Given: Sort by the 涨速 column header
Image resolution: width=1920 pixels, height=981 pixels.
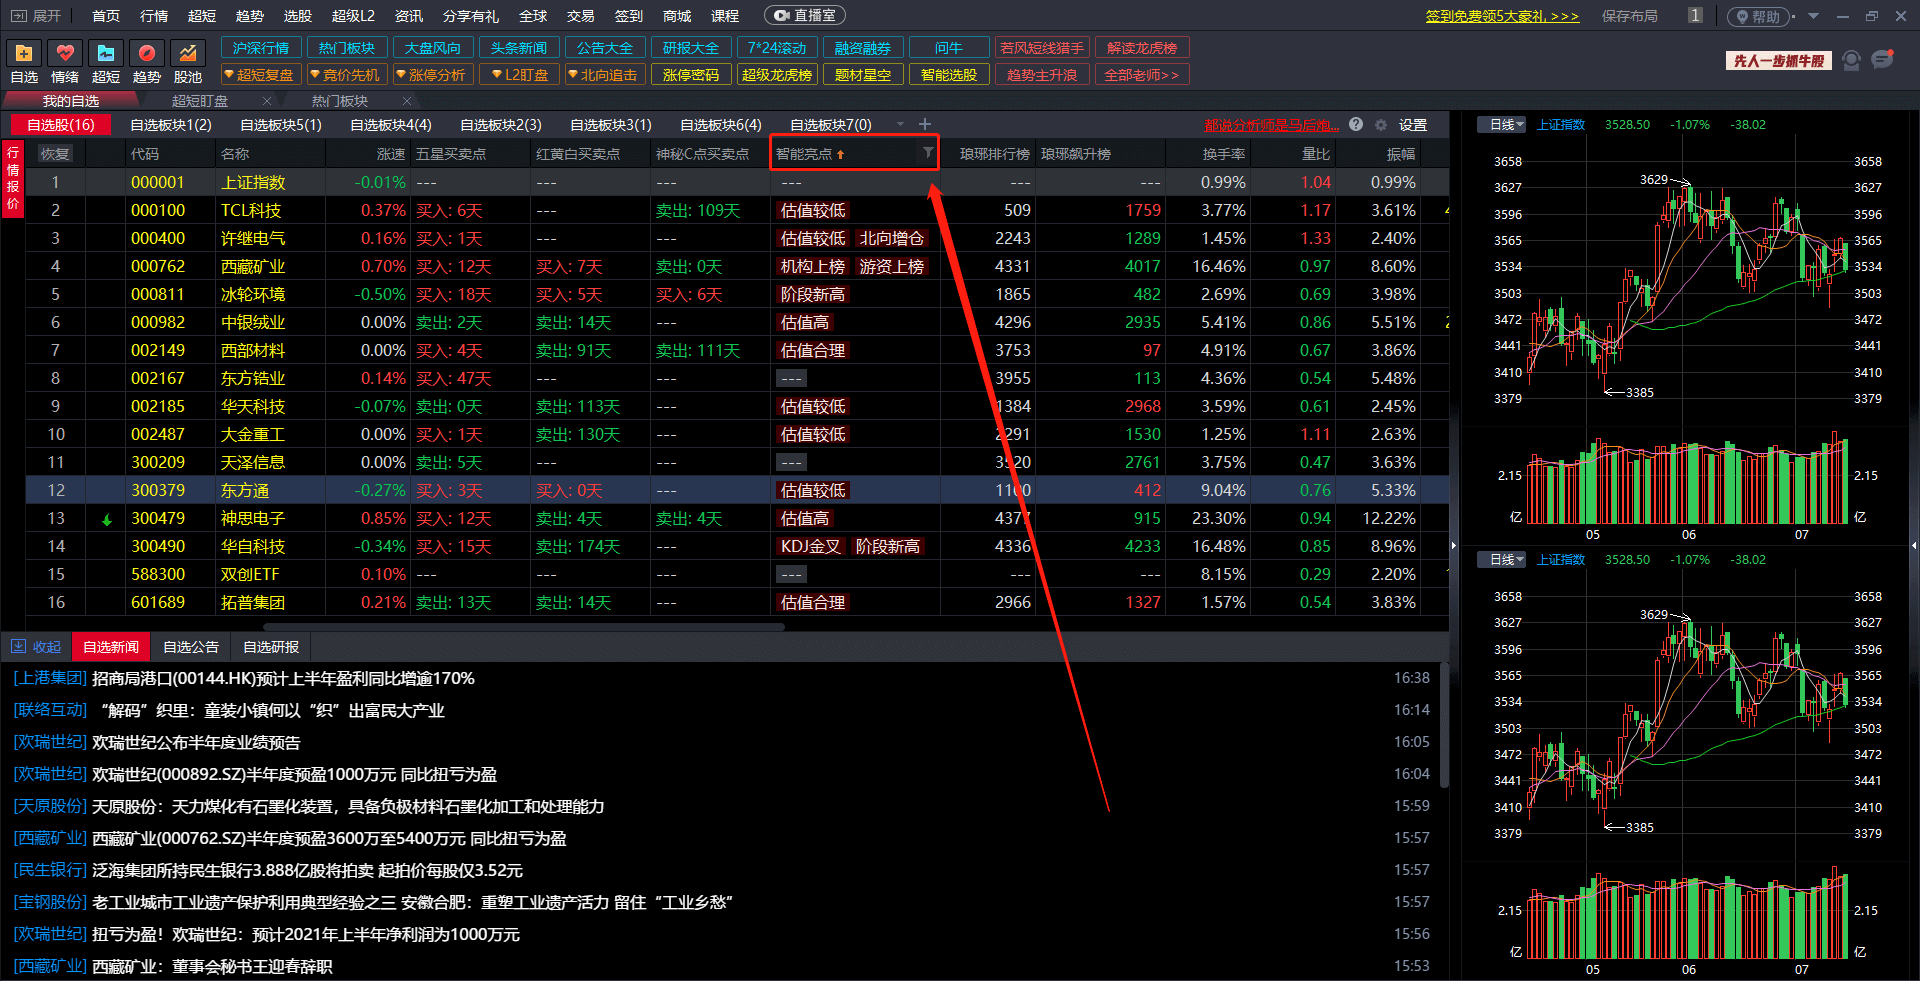Looking at the screenshot, I should (390, 154).
